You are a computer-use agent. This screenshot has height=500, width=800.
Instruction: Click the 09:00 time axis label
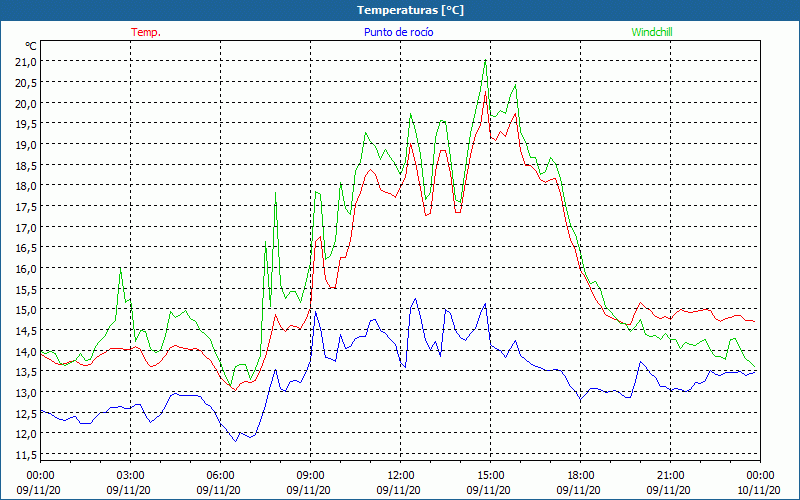[x=310, y=475]
